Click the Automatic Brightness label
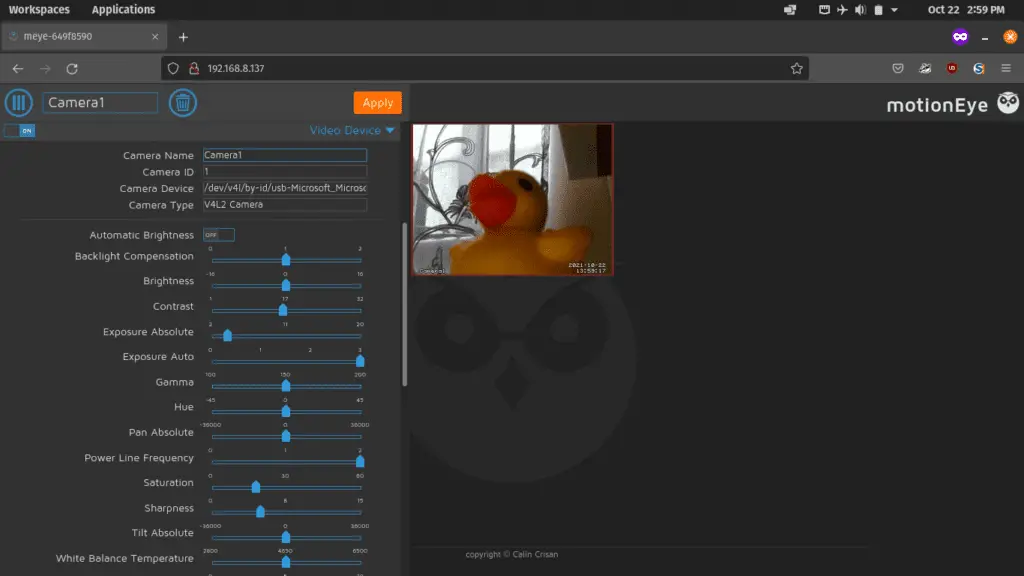Screen dimensions: 1024x576 [142, 235]
